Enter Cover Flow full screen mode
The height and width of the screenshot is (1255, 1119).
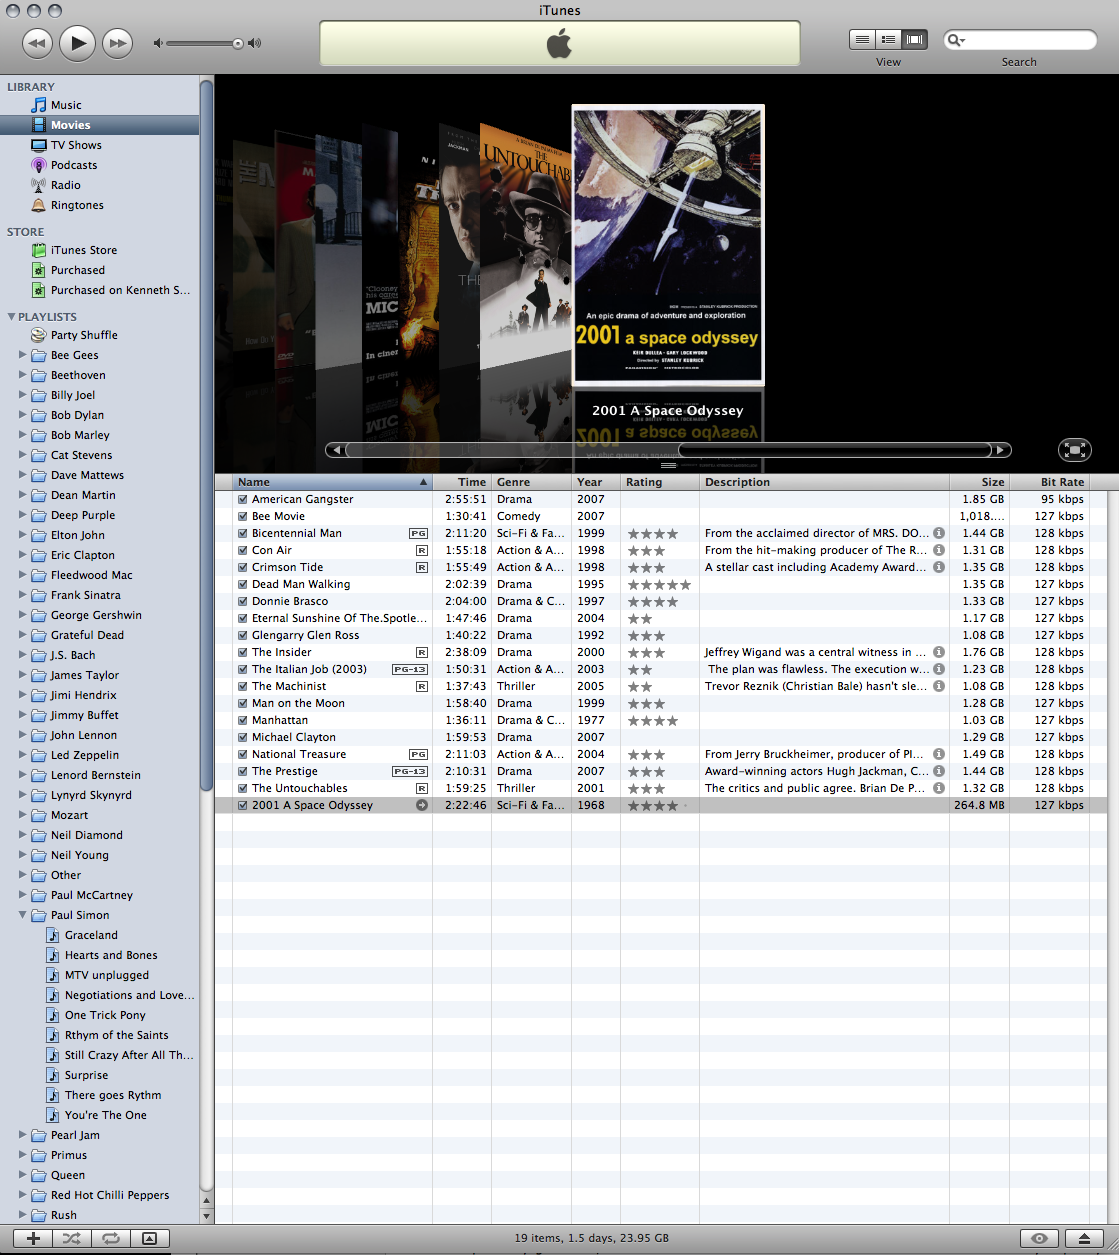click(x=1074, y=450)
